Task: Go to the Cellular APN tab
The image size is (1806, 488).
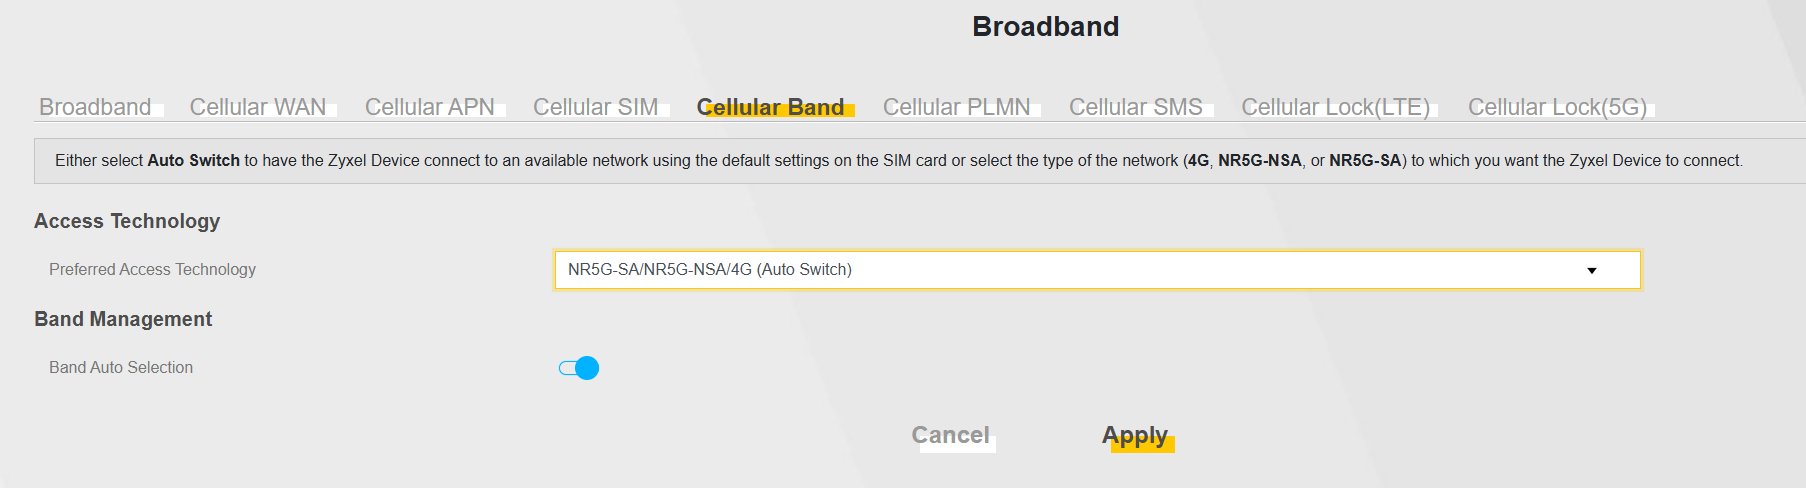Action: (430, 107)
